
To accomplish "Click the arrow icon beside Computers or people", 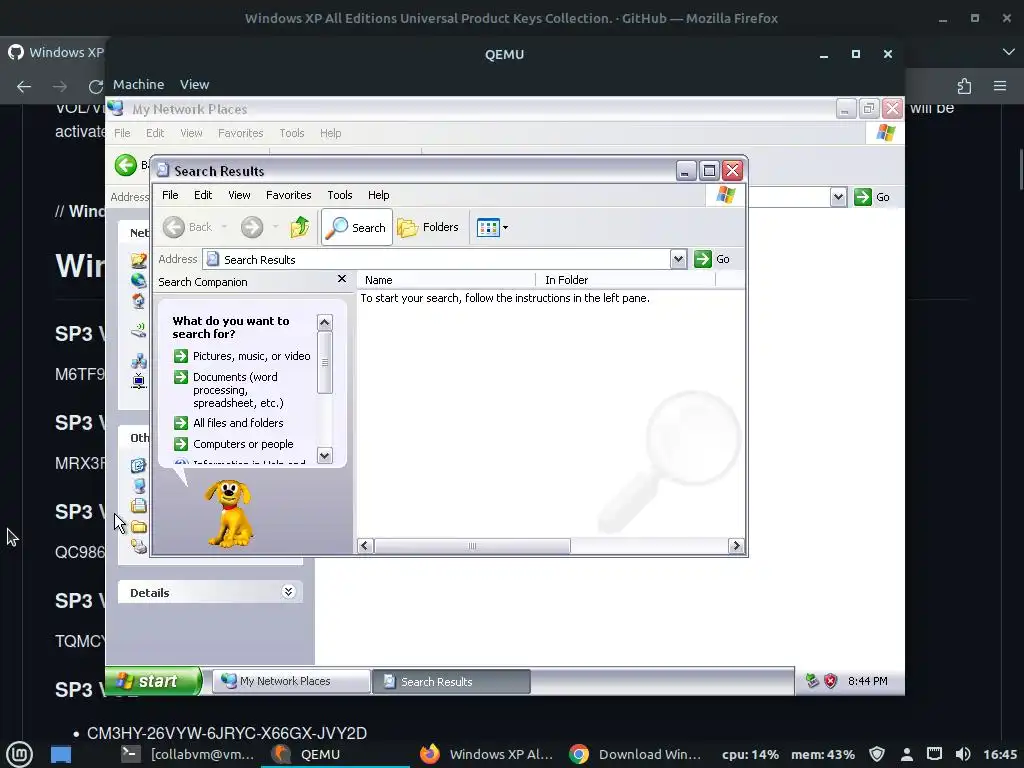I will (x=181, y=444).
